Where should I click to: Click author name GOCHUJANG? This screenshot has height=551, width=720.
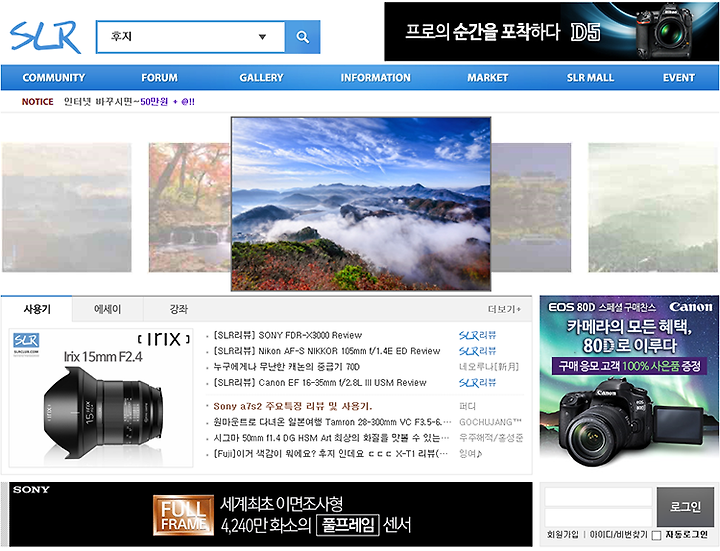click(x=490, y=422)
